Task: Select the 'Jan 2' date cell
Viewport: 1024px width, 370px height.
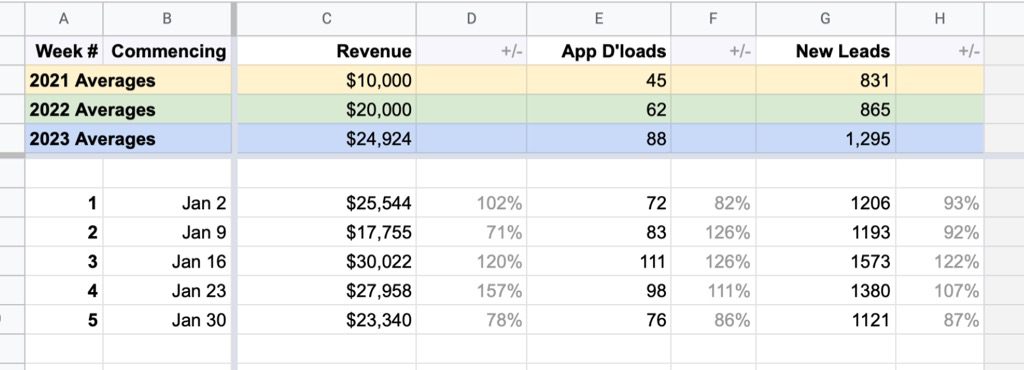Action: (x=167, y=203)
